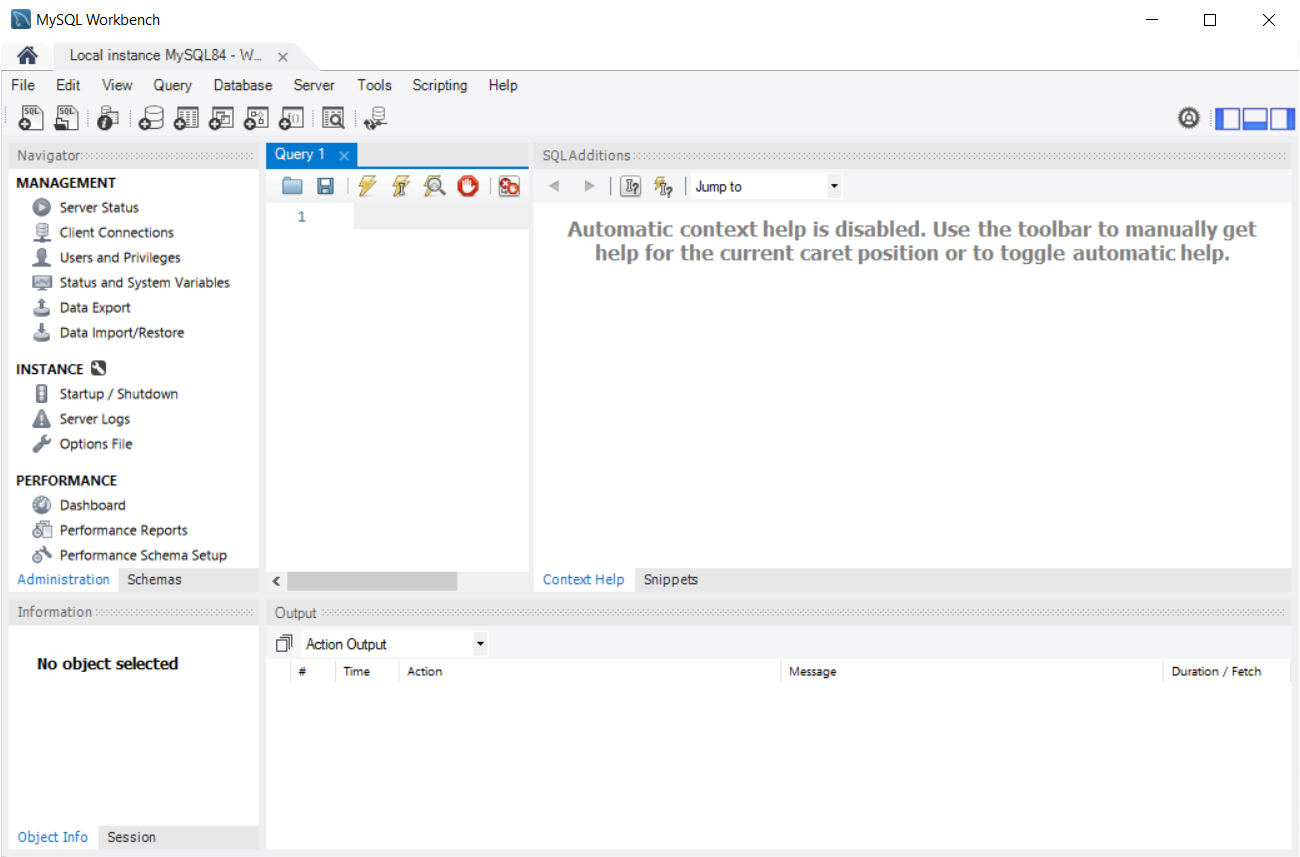Switch to the Schemas tab
The image size is (1300, 857).
[x=155, y=579]
